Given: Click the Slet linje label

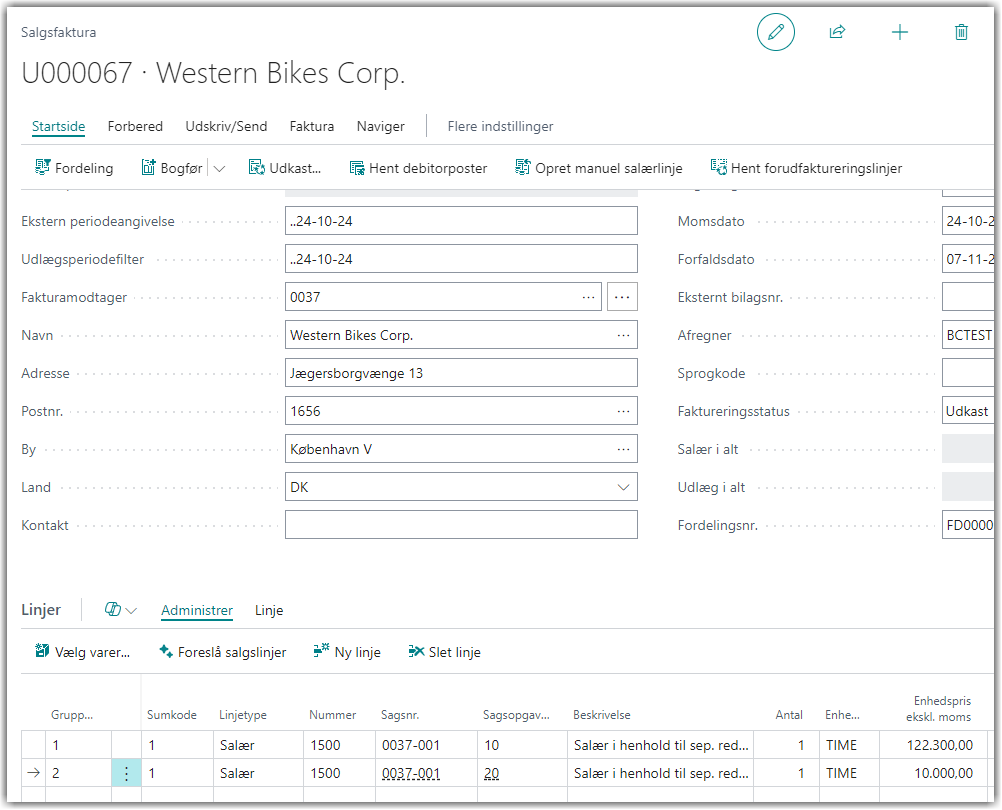Looking at the screenshot, I should coord(455,652).
